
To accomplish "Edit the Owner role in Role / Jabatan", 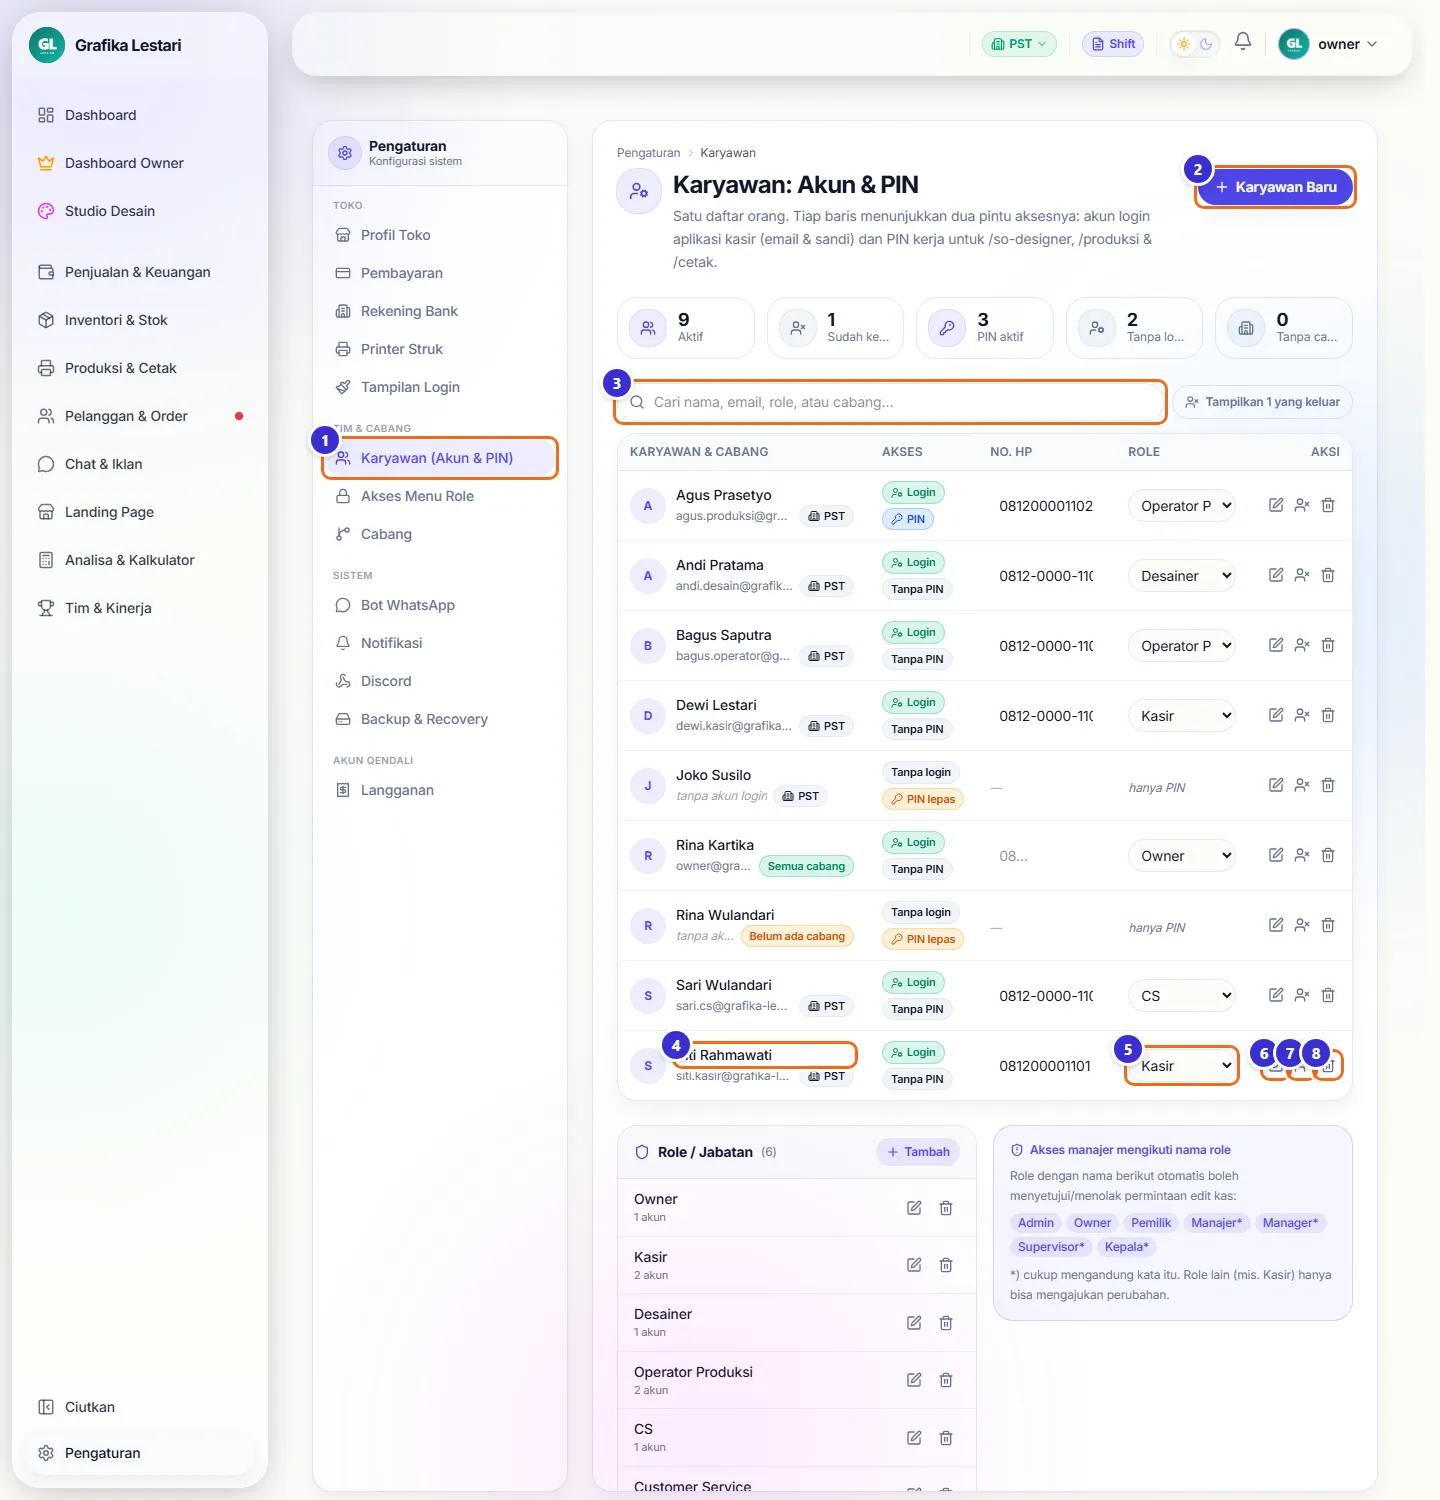I will (914, 1208).
